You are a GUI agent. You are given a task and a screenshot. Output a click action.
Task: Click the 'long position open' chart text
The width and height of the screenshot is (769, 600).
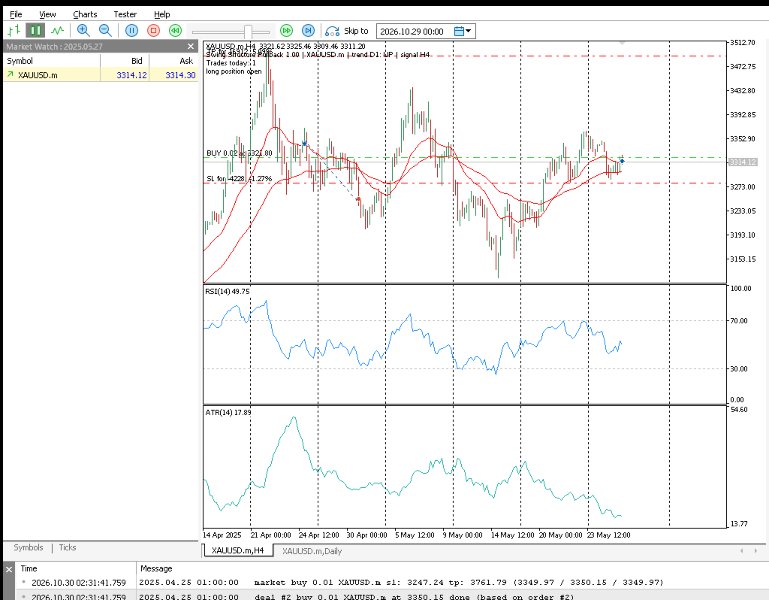click(233, 72)
